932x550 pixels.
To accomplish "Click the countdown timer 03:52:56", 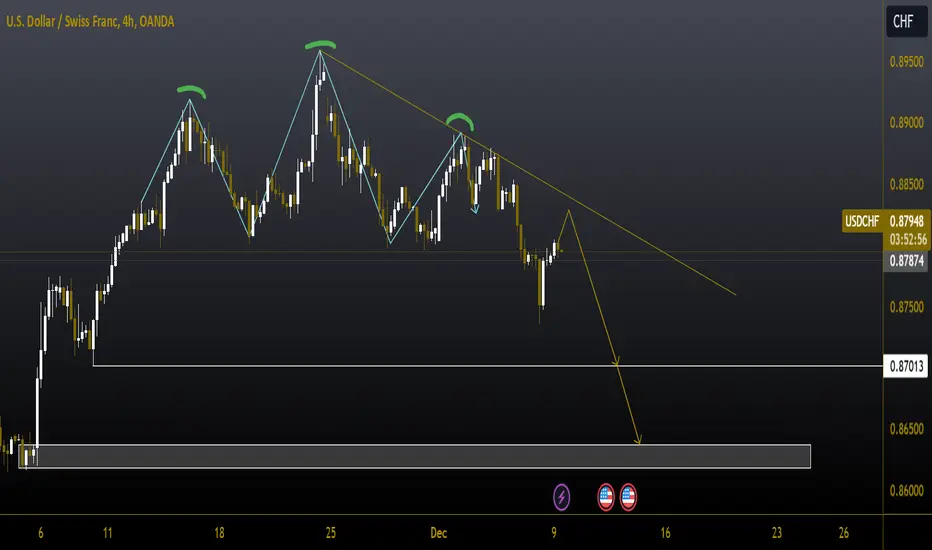I will pyautogui.click(x=908, y=240).
